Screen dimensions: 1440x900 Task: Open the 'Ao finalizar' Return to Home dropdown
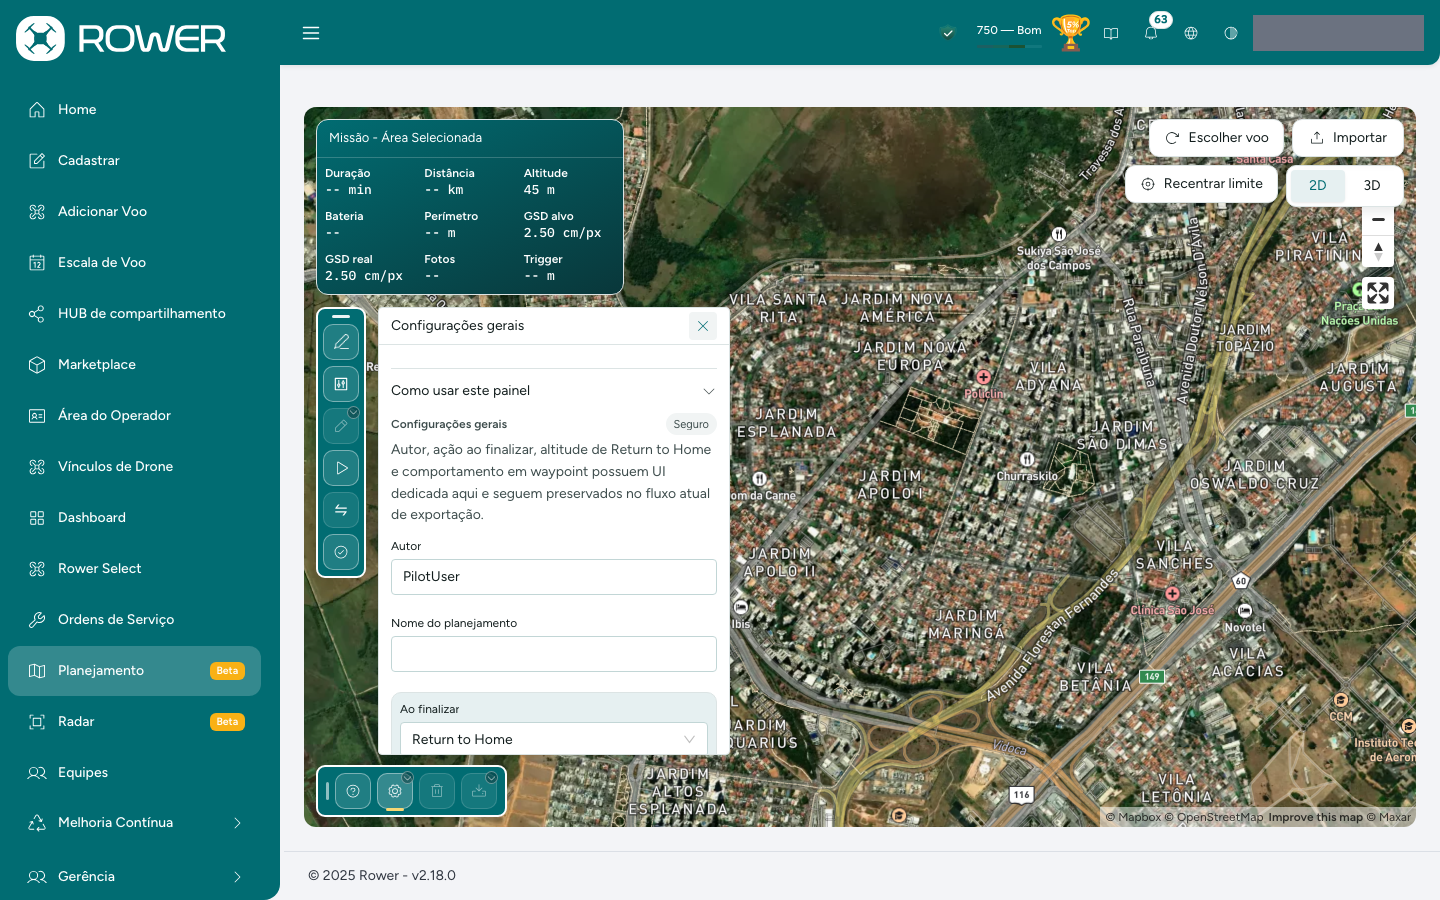click(x=554, y=739)
